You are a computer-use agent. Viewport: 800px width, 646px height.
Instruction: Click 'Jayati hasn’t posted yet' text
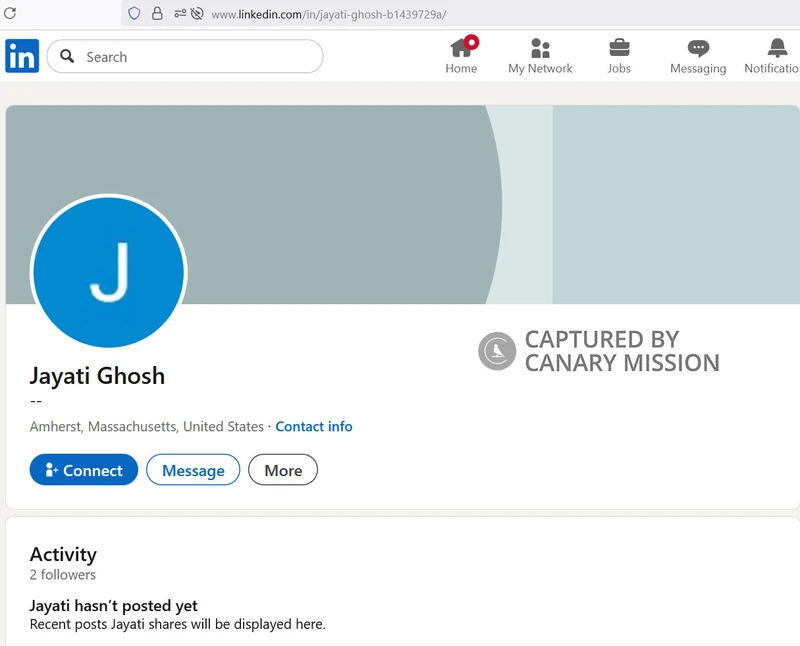[113, 606]
